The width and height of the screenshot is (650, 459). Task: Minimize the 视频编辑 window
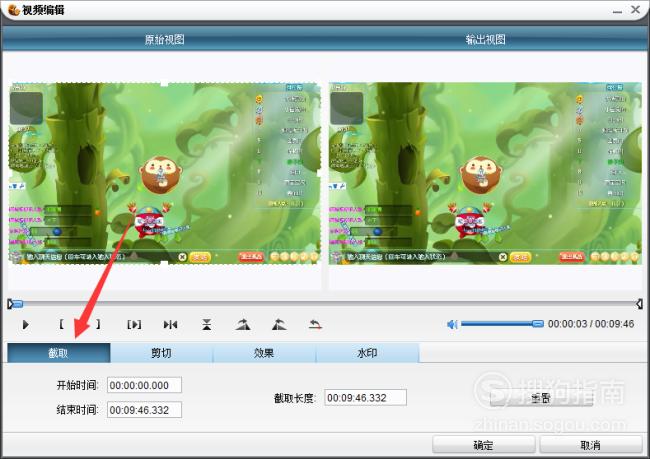pyautogui.click(x=617, y=10)
